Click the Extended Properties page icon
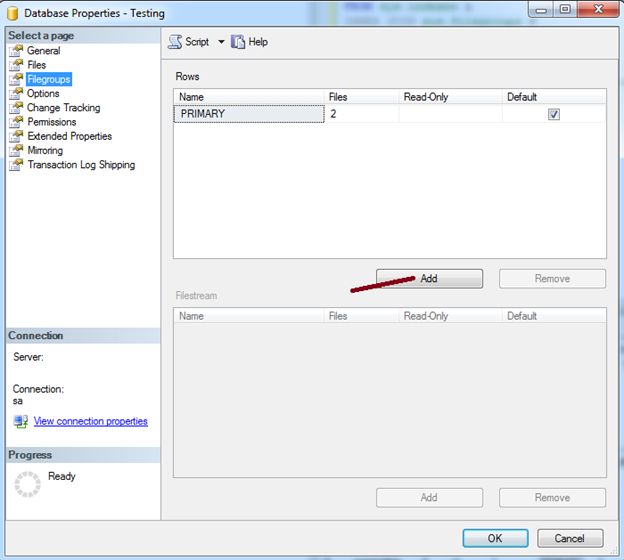Screen dimensions: 624x560 click(x=16, y=136)
